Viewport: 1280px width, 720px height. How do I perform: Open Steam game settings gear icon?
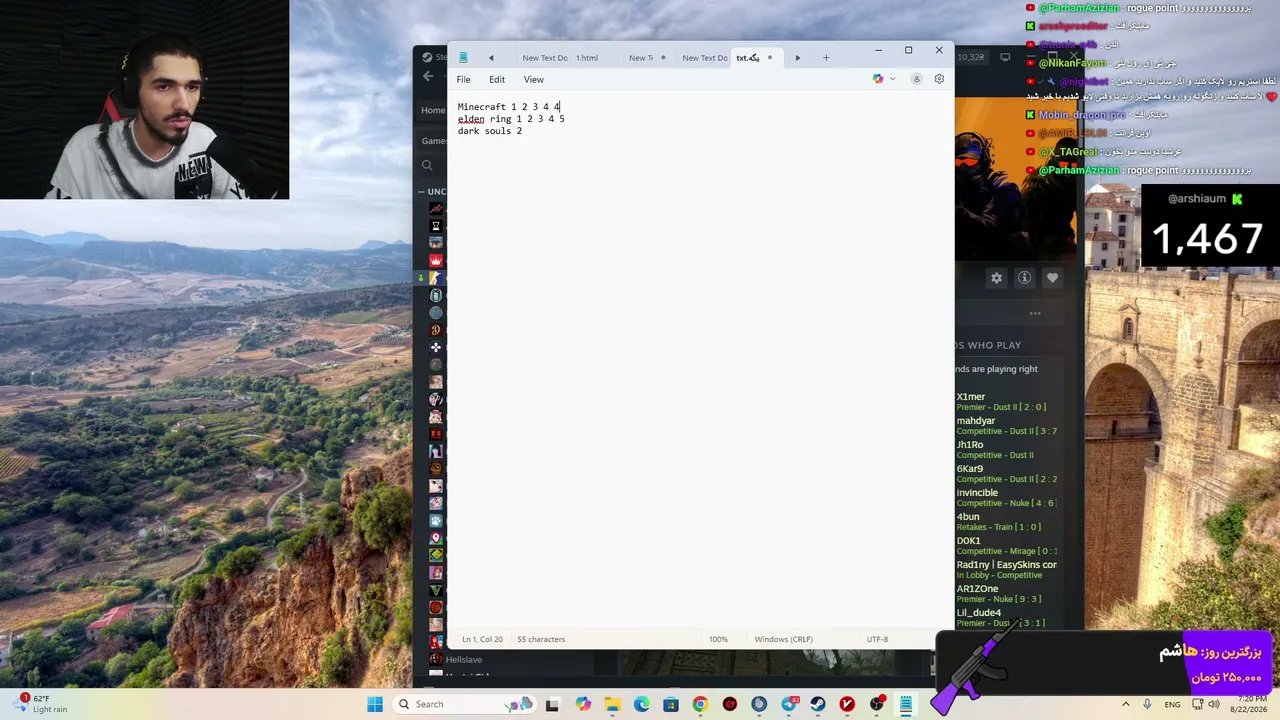point(996,278)
